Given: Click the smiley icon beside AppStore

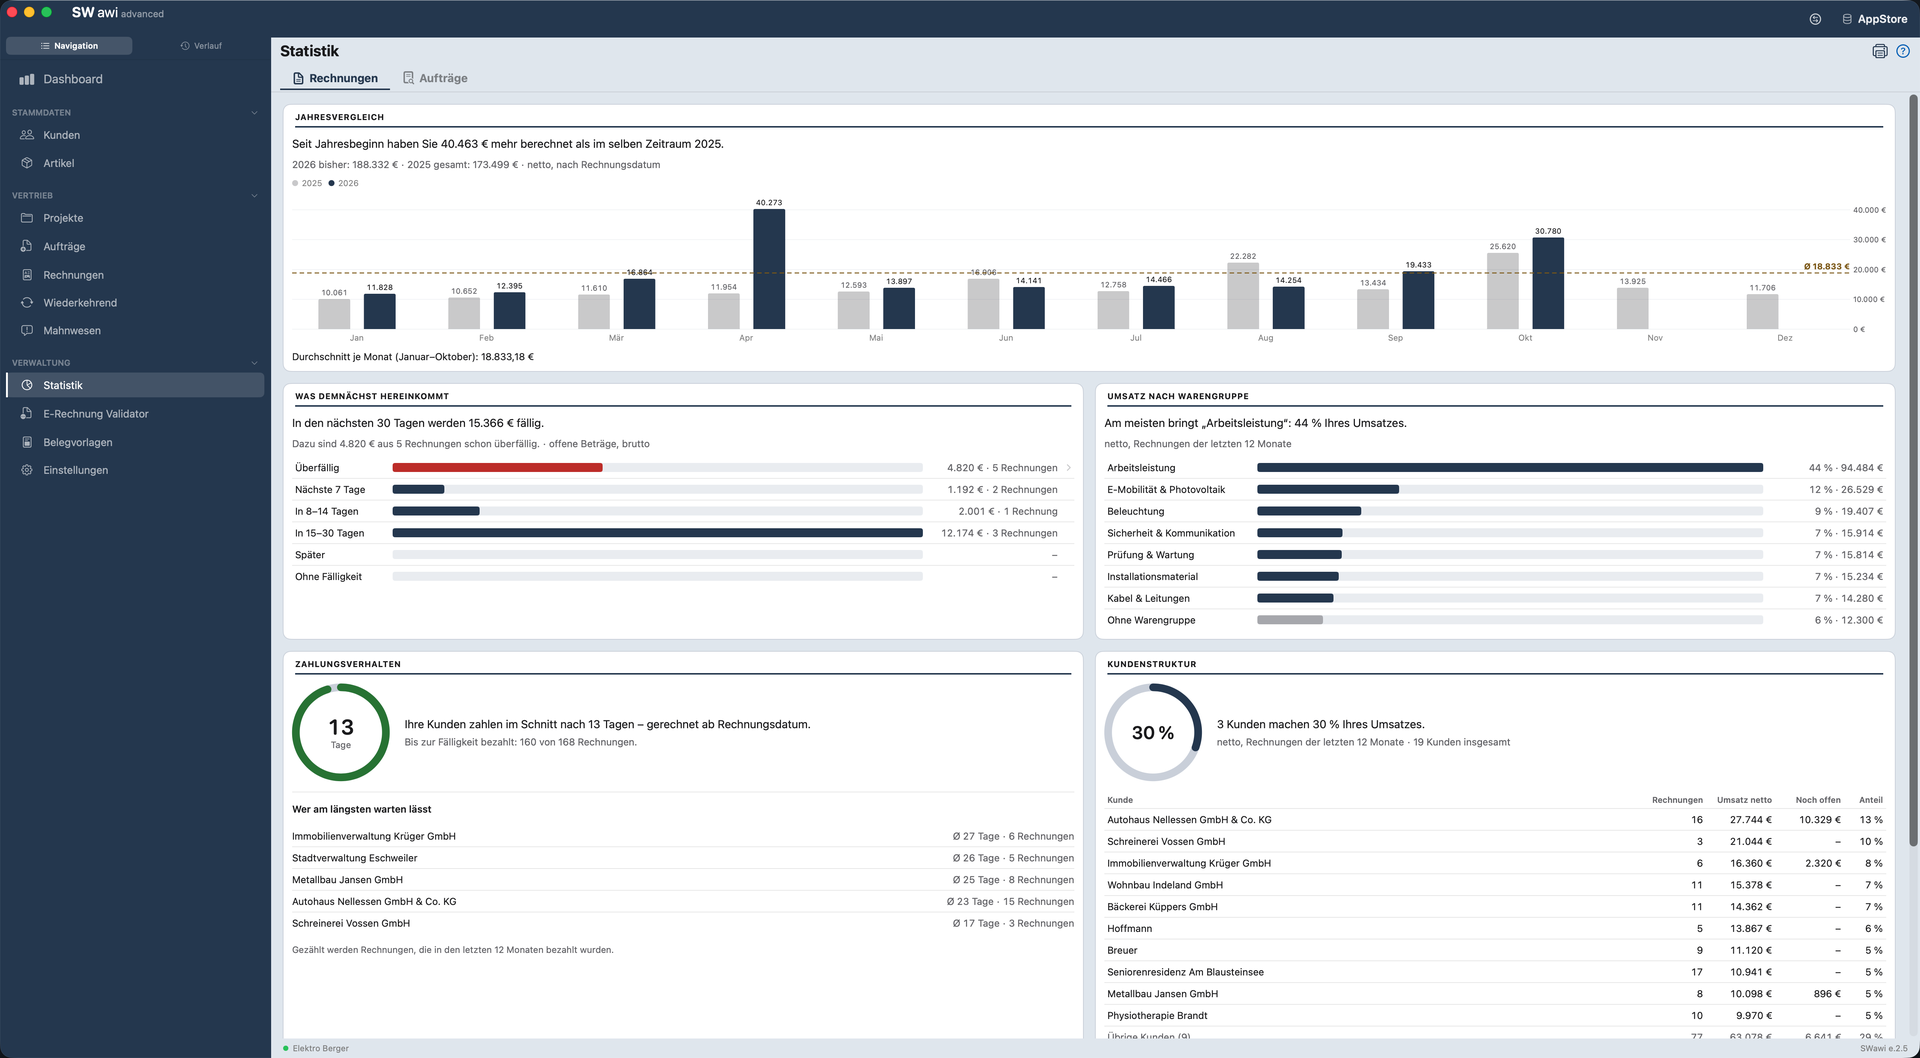Looking at the screenshot, I should (1815, 19).
